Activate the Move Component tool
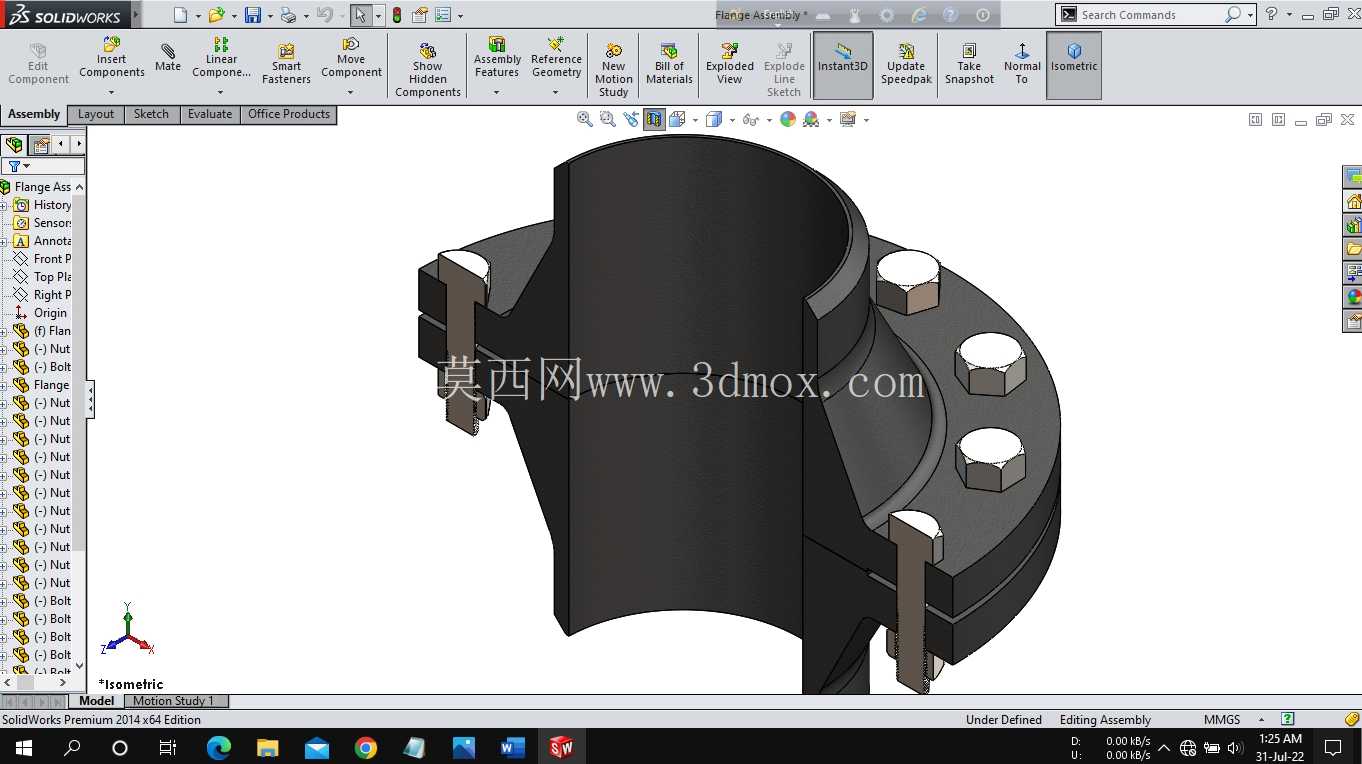1362x764 pixels. click(351, 58)
